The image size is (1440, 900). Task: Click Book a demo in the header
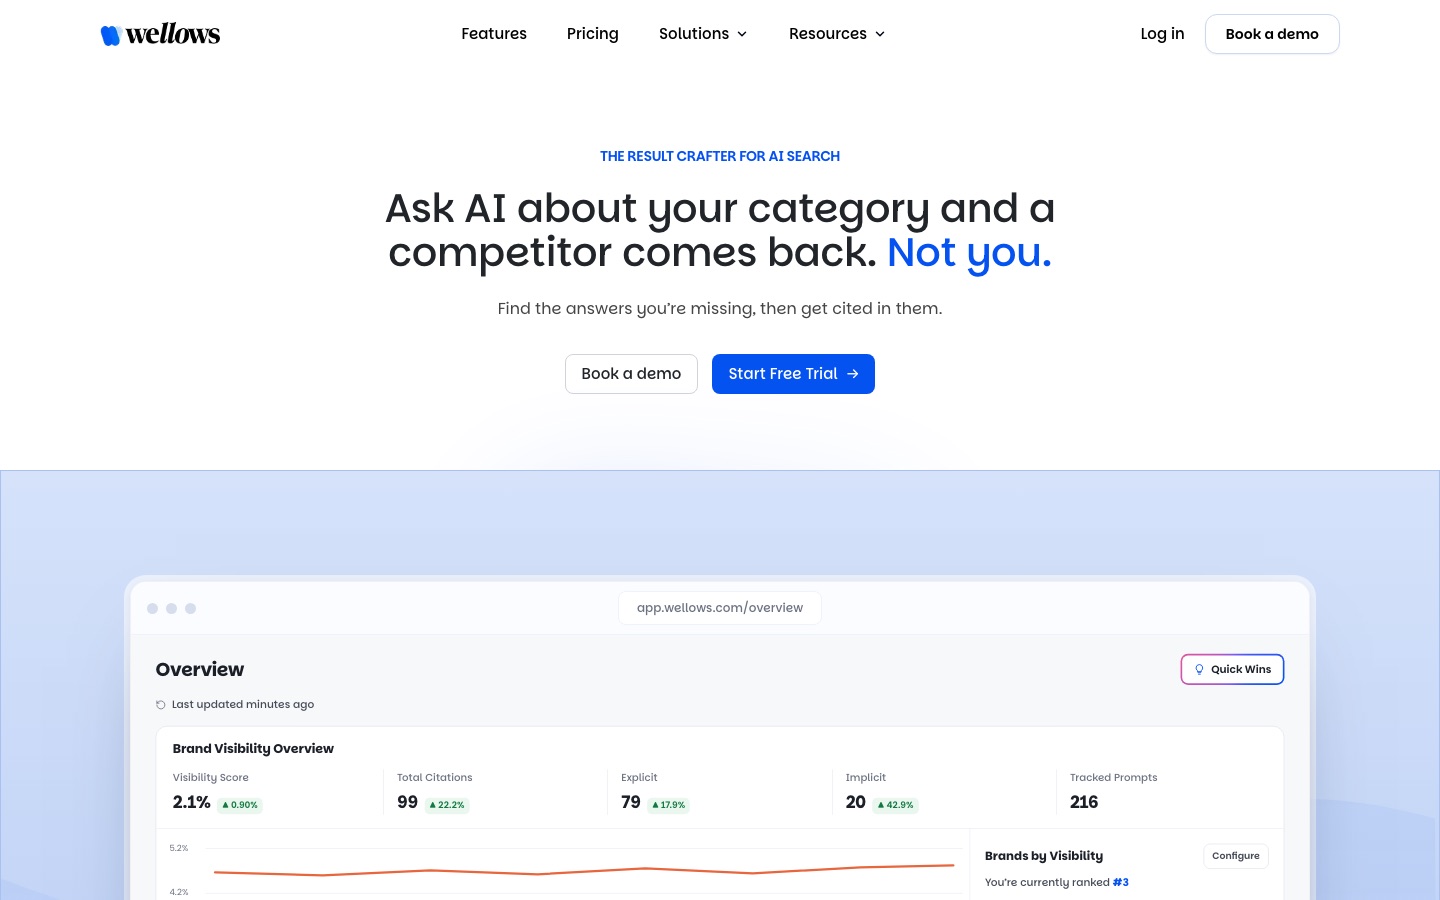[1272, 34]
